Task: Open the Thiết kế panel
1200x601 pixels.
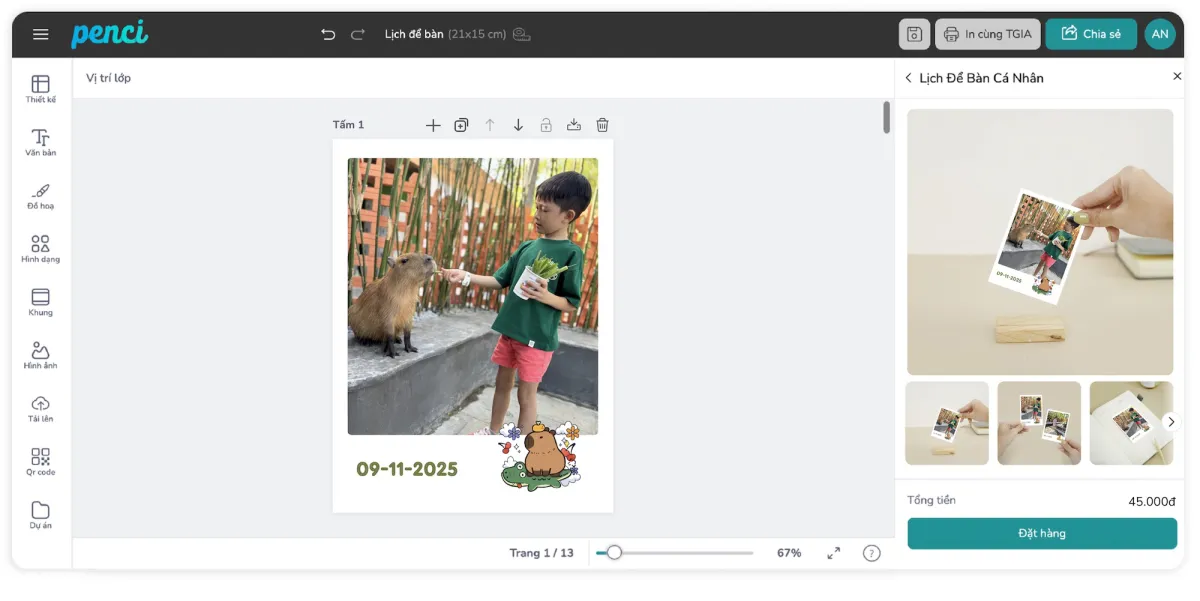Action: tap(41, 89)
